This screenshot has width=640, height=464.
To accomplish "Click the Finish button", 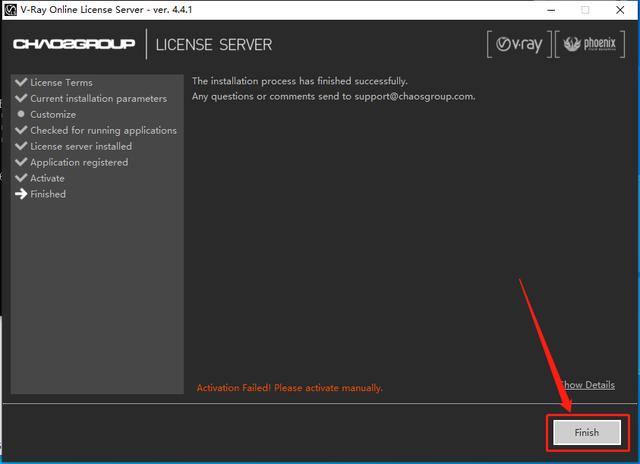I will [x=587, y=433].
